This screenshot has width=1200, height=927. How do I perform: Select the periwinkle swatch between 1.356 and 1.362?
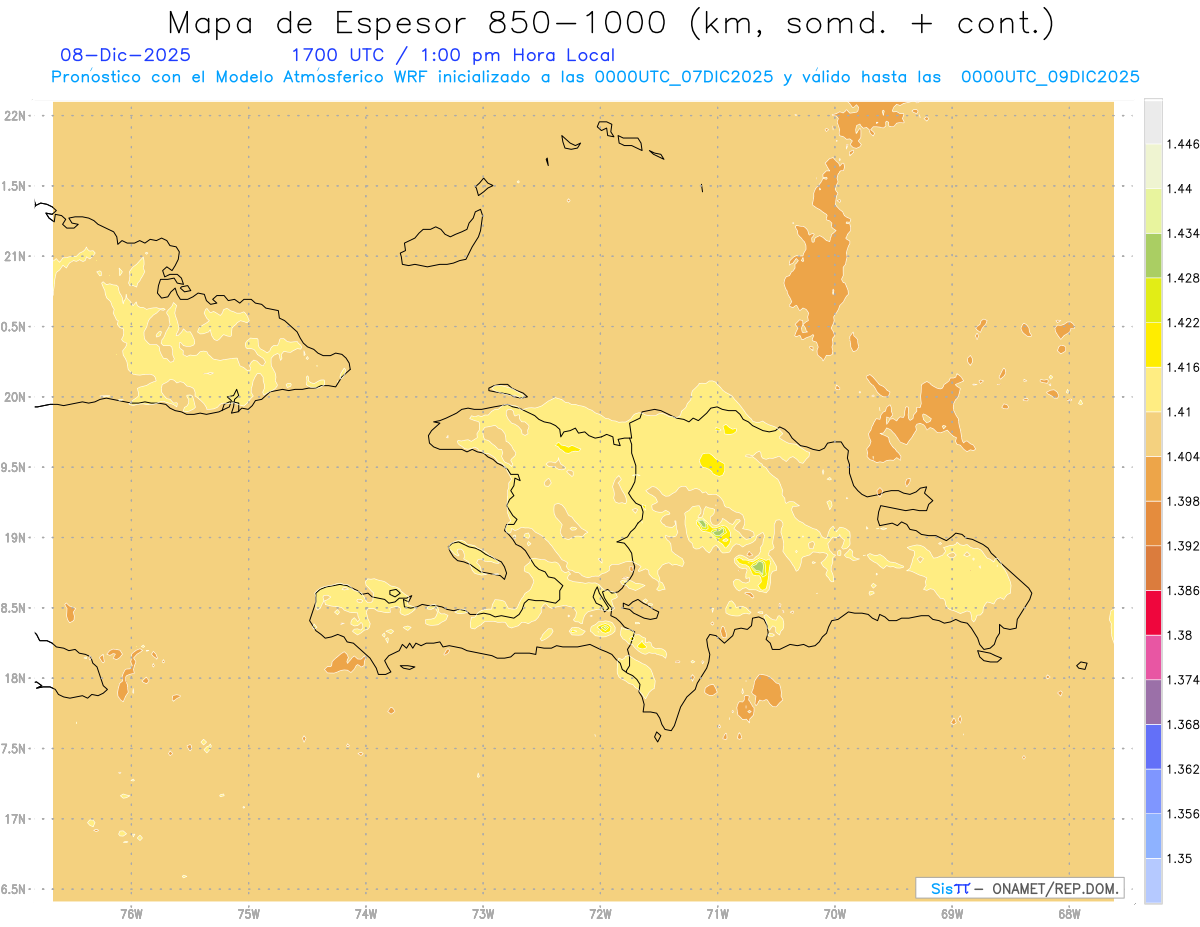tap(1153, 791)
